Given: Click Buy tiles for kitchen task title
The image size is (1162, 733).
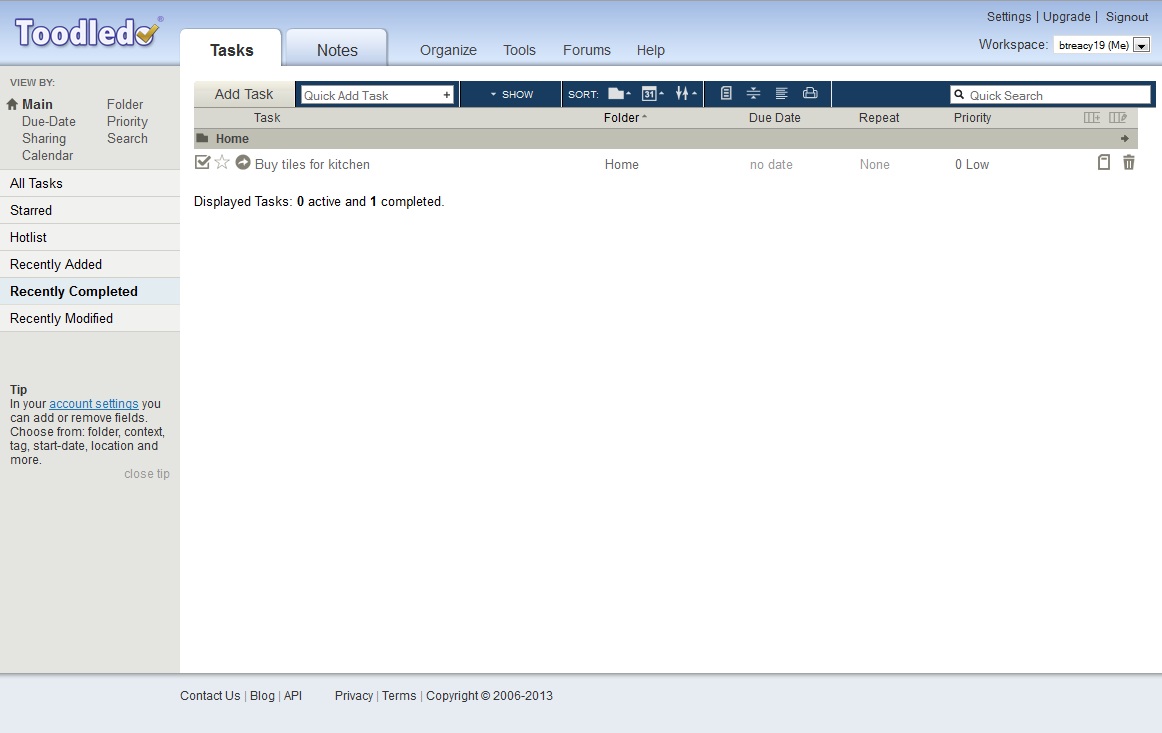Looking at the screenshot, I should pos(312,165).
